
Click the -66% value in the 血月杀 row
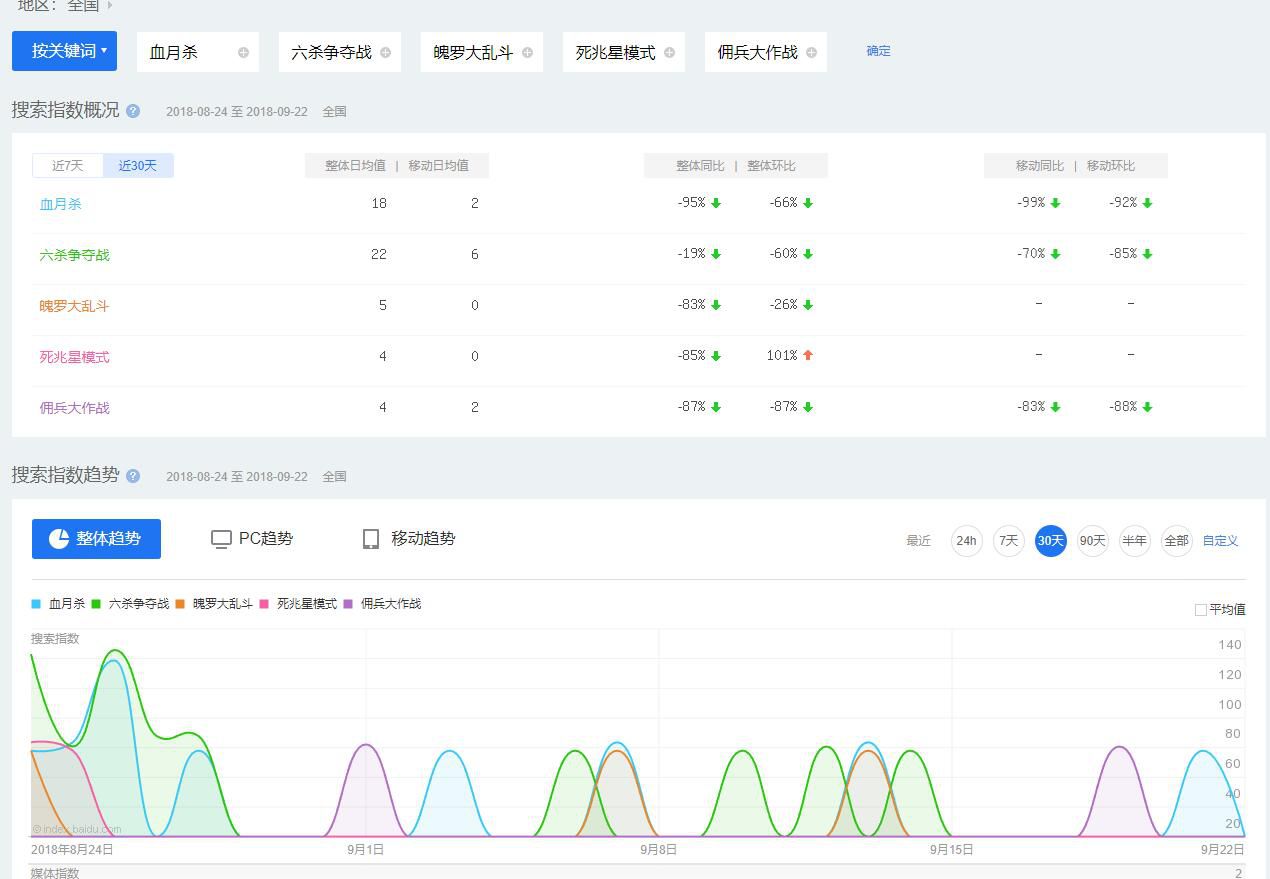coord(784,203)
